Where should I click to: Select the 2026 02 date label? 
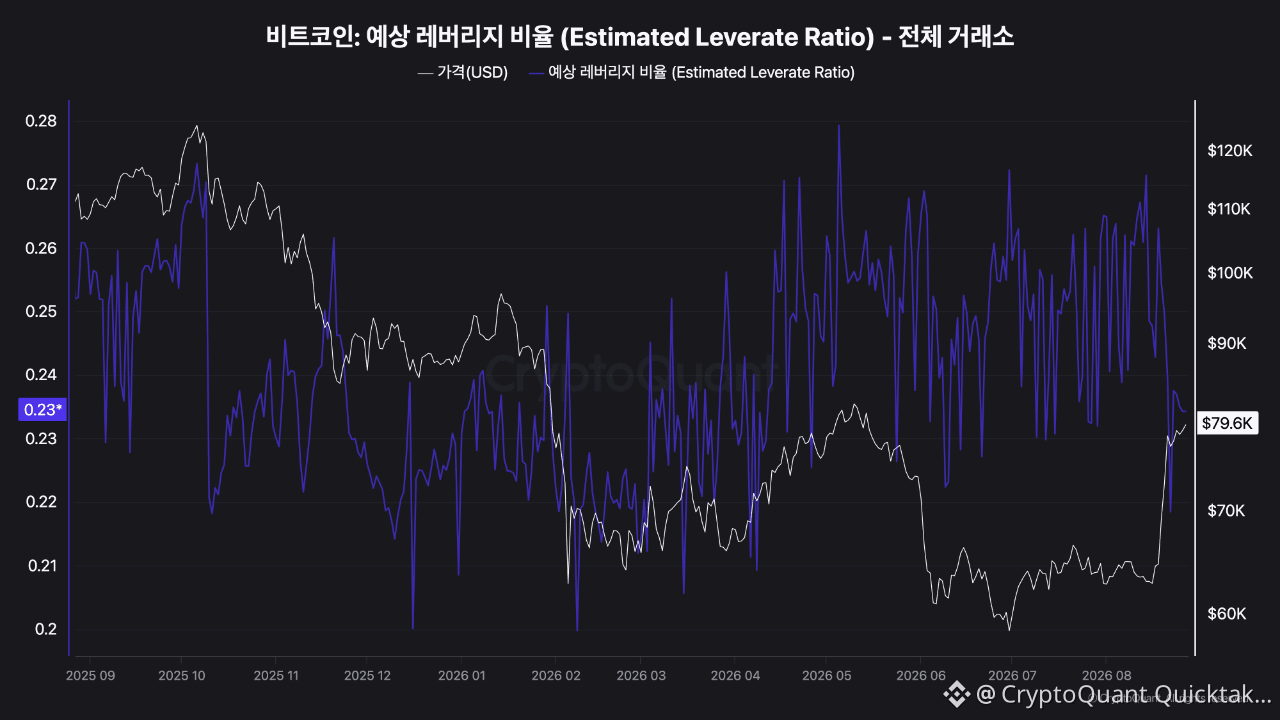pos(556,676)
